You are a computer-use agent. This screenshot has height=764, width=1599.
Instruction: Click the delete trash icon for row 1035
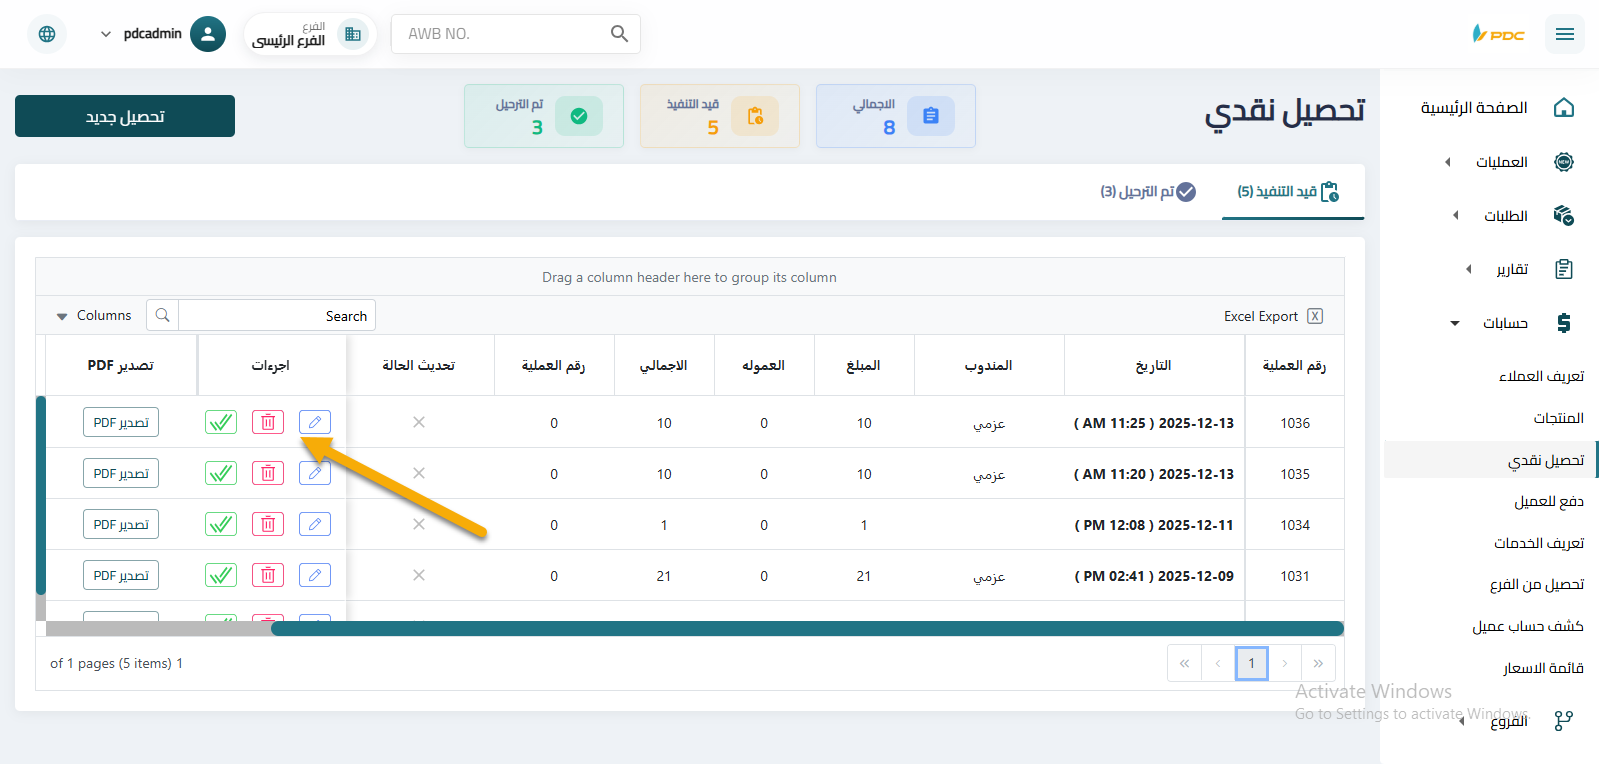click(x=268, y=473)
